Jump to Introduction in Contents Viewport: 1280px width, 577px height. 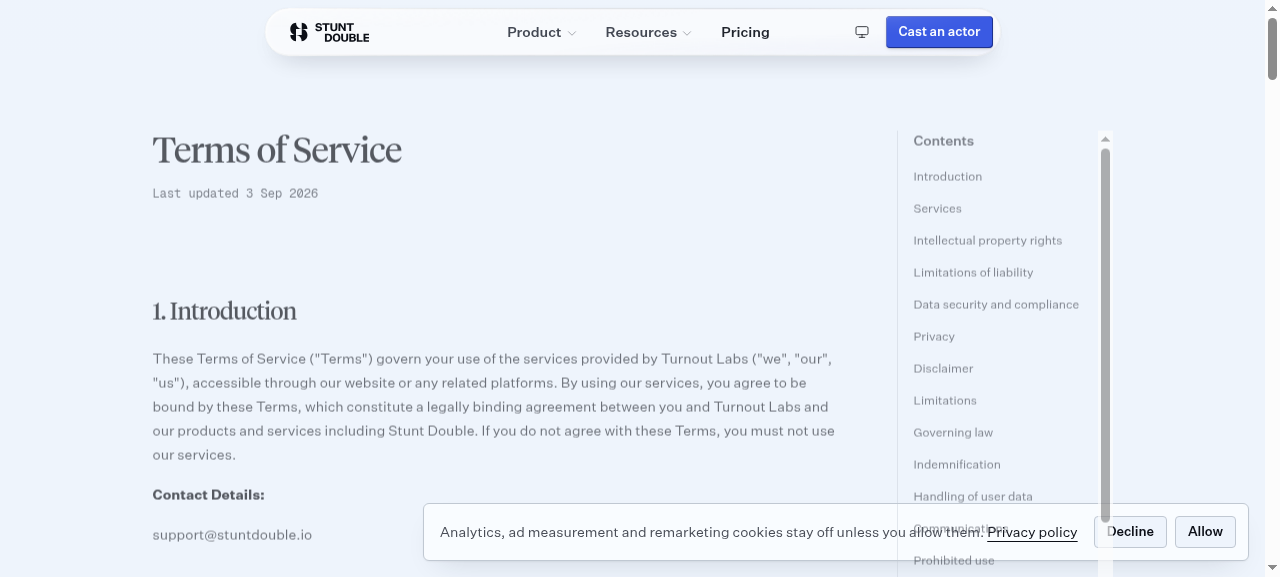point(947,177)
